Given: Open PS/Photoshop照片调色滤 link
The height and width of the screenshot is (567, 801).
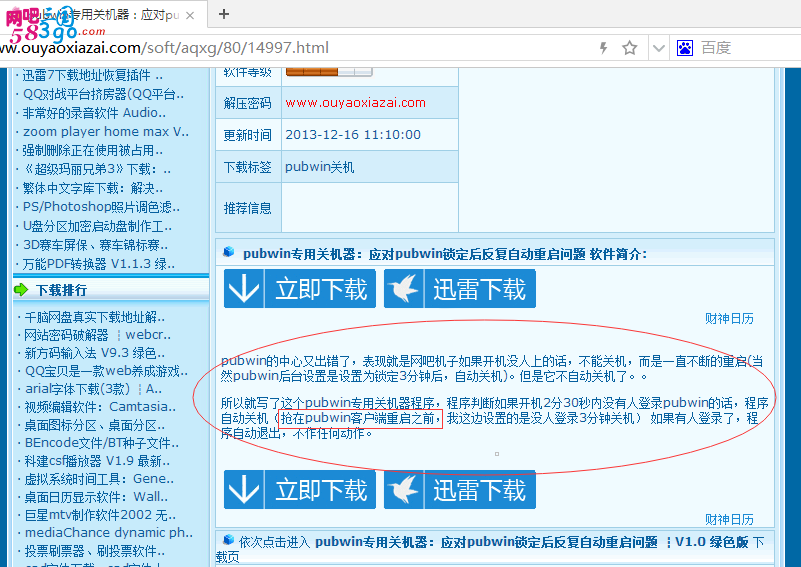Looking at the screenshot, I should point(101,207).
